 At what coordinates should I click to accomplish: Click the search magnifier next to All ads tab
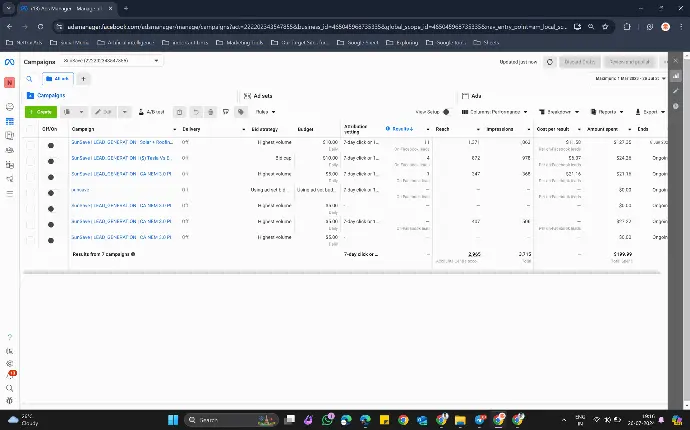click(x=29, y=79)
